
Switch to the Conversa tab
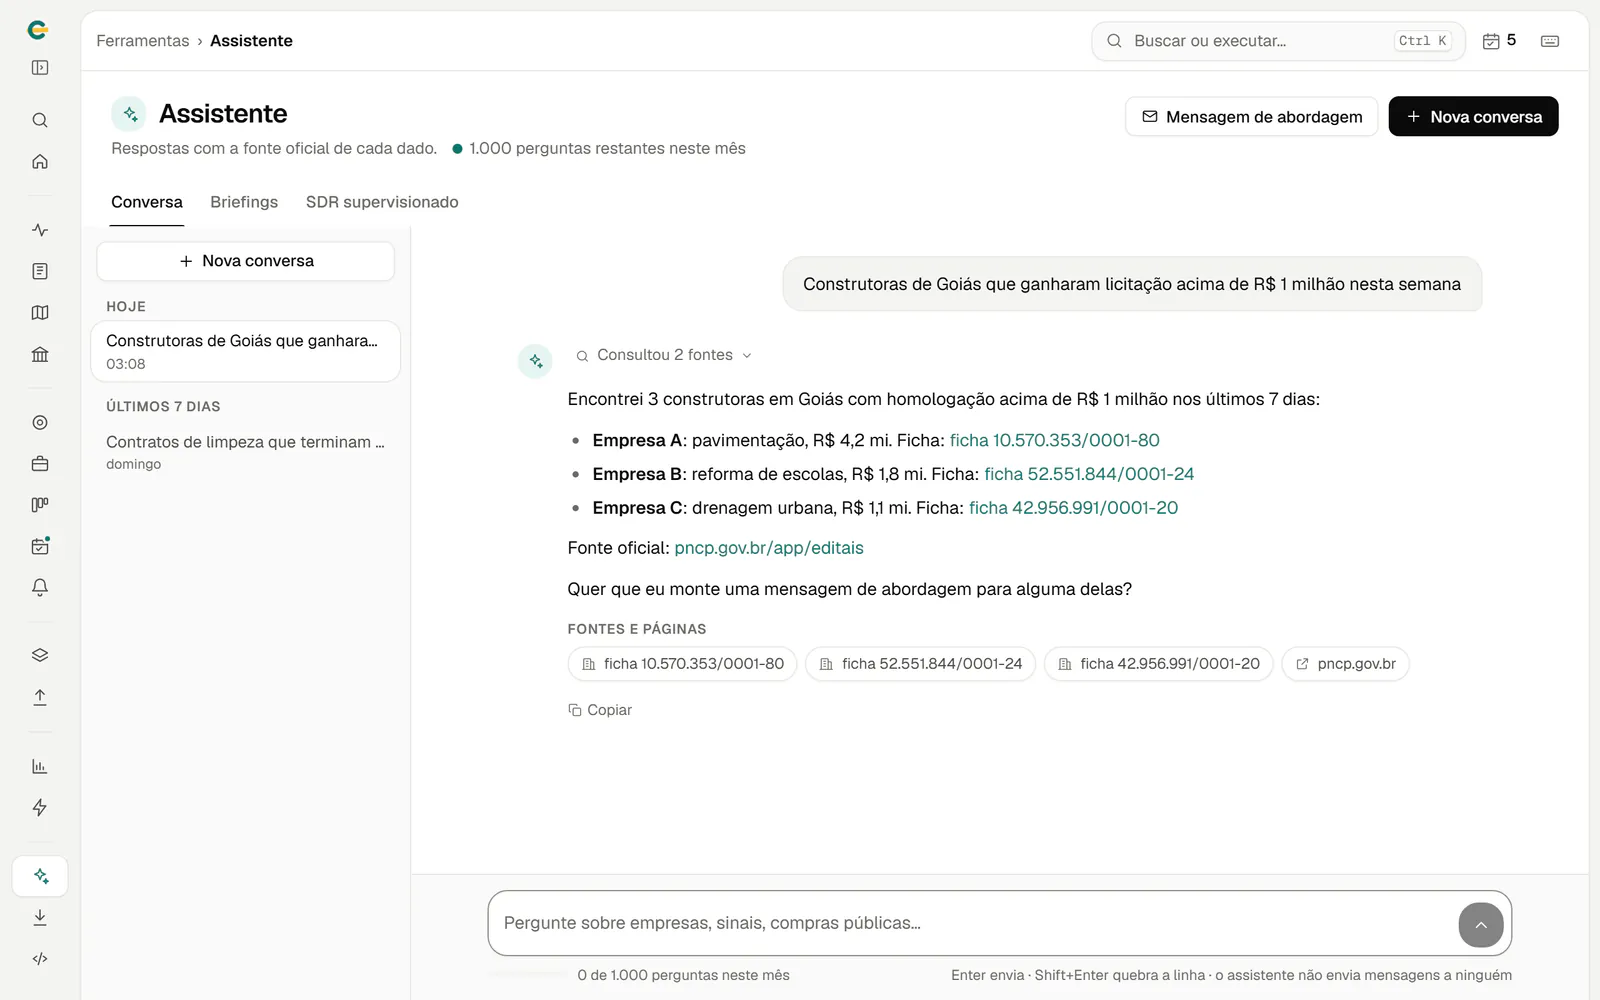147,202
